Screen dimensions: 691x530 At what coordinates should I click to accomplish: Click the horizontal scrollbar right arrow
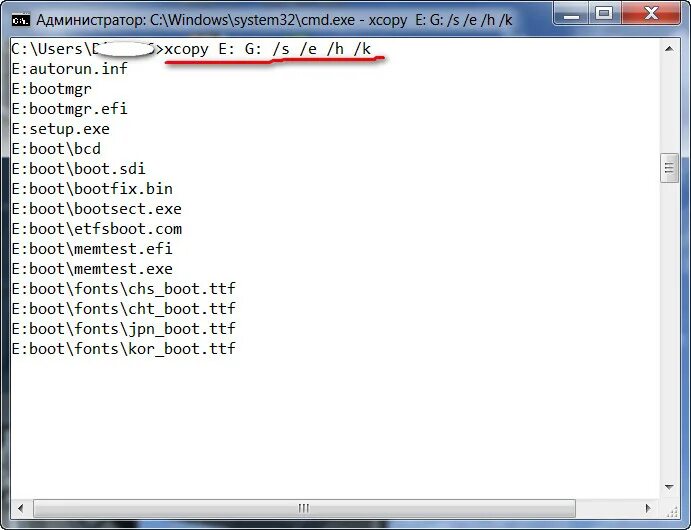[x=648, y=508]
